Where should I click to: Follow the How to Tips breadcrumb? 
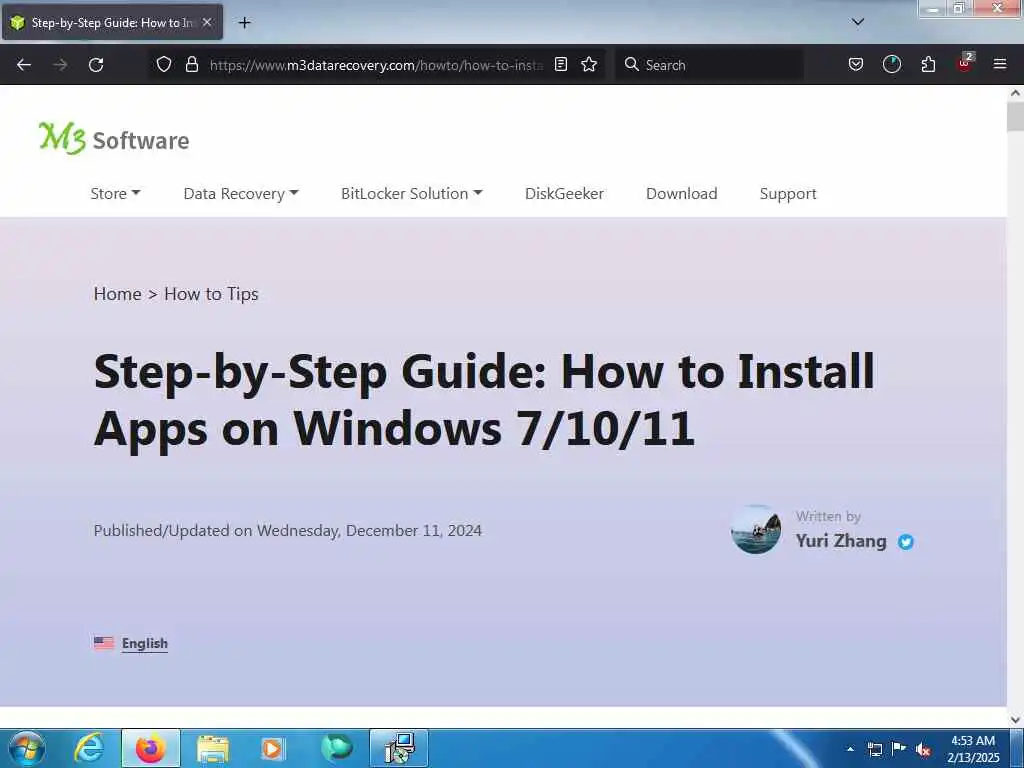(211, 295)
